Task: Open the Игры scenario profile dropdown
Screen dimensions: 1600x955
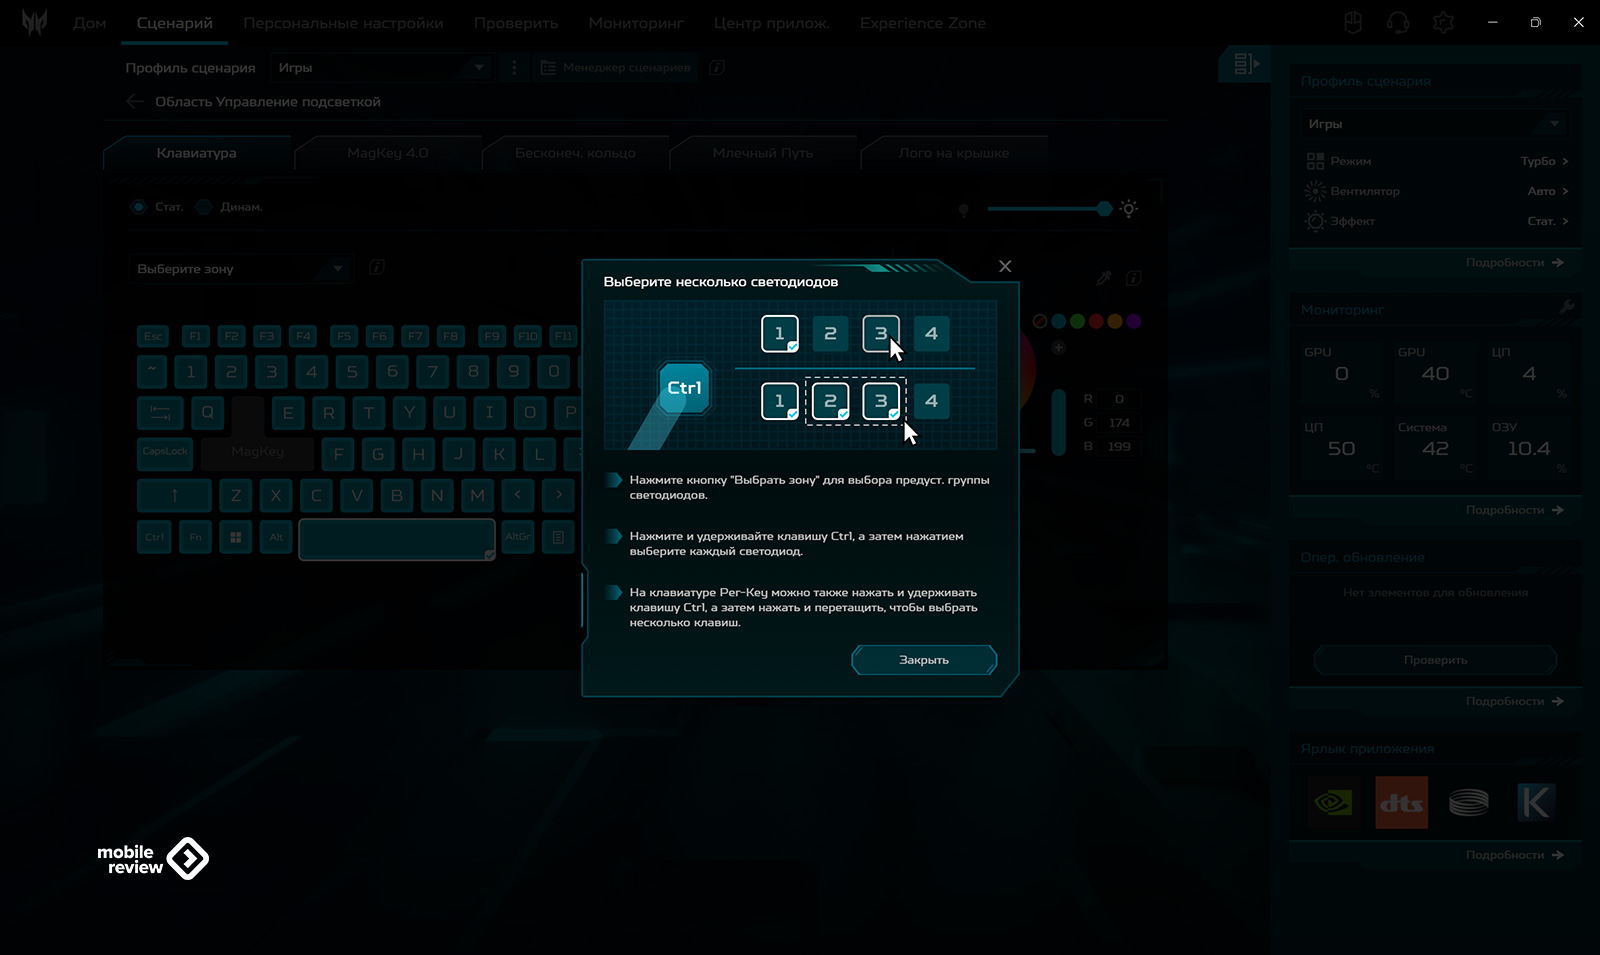Action: click(x=380, y=68)
